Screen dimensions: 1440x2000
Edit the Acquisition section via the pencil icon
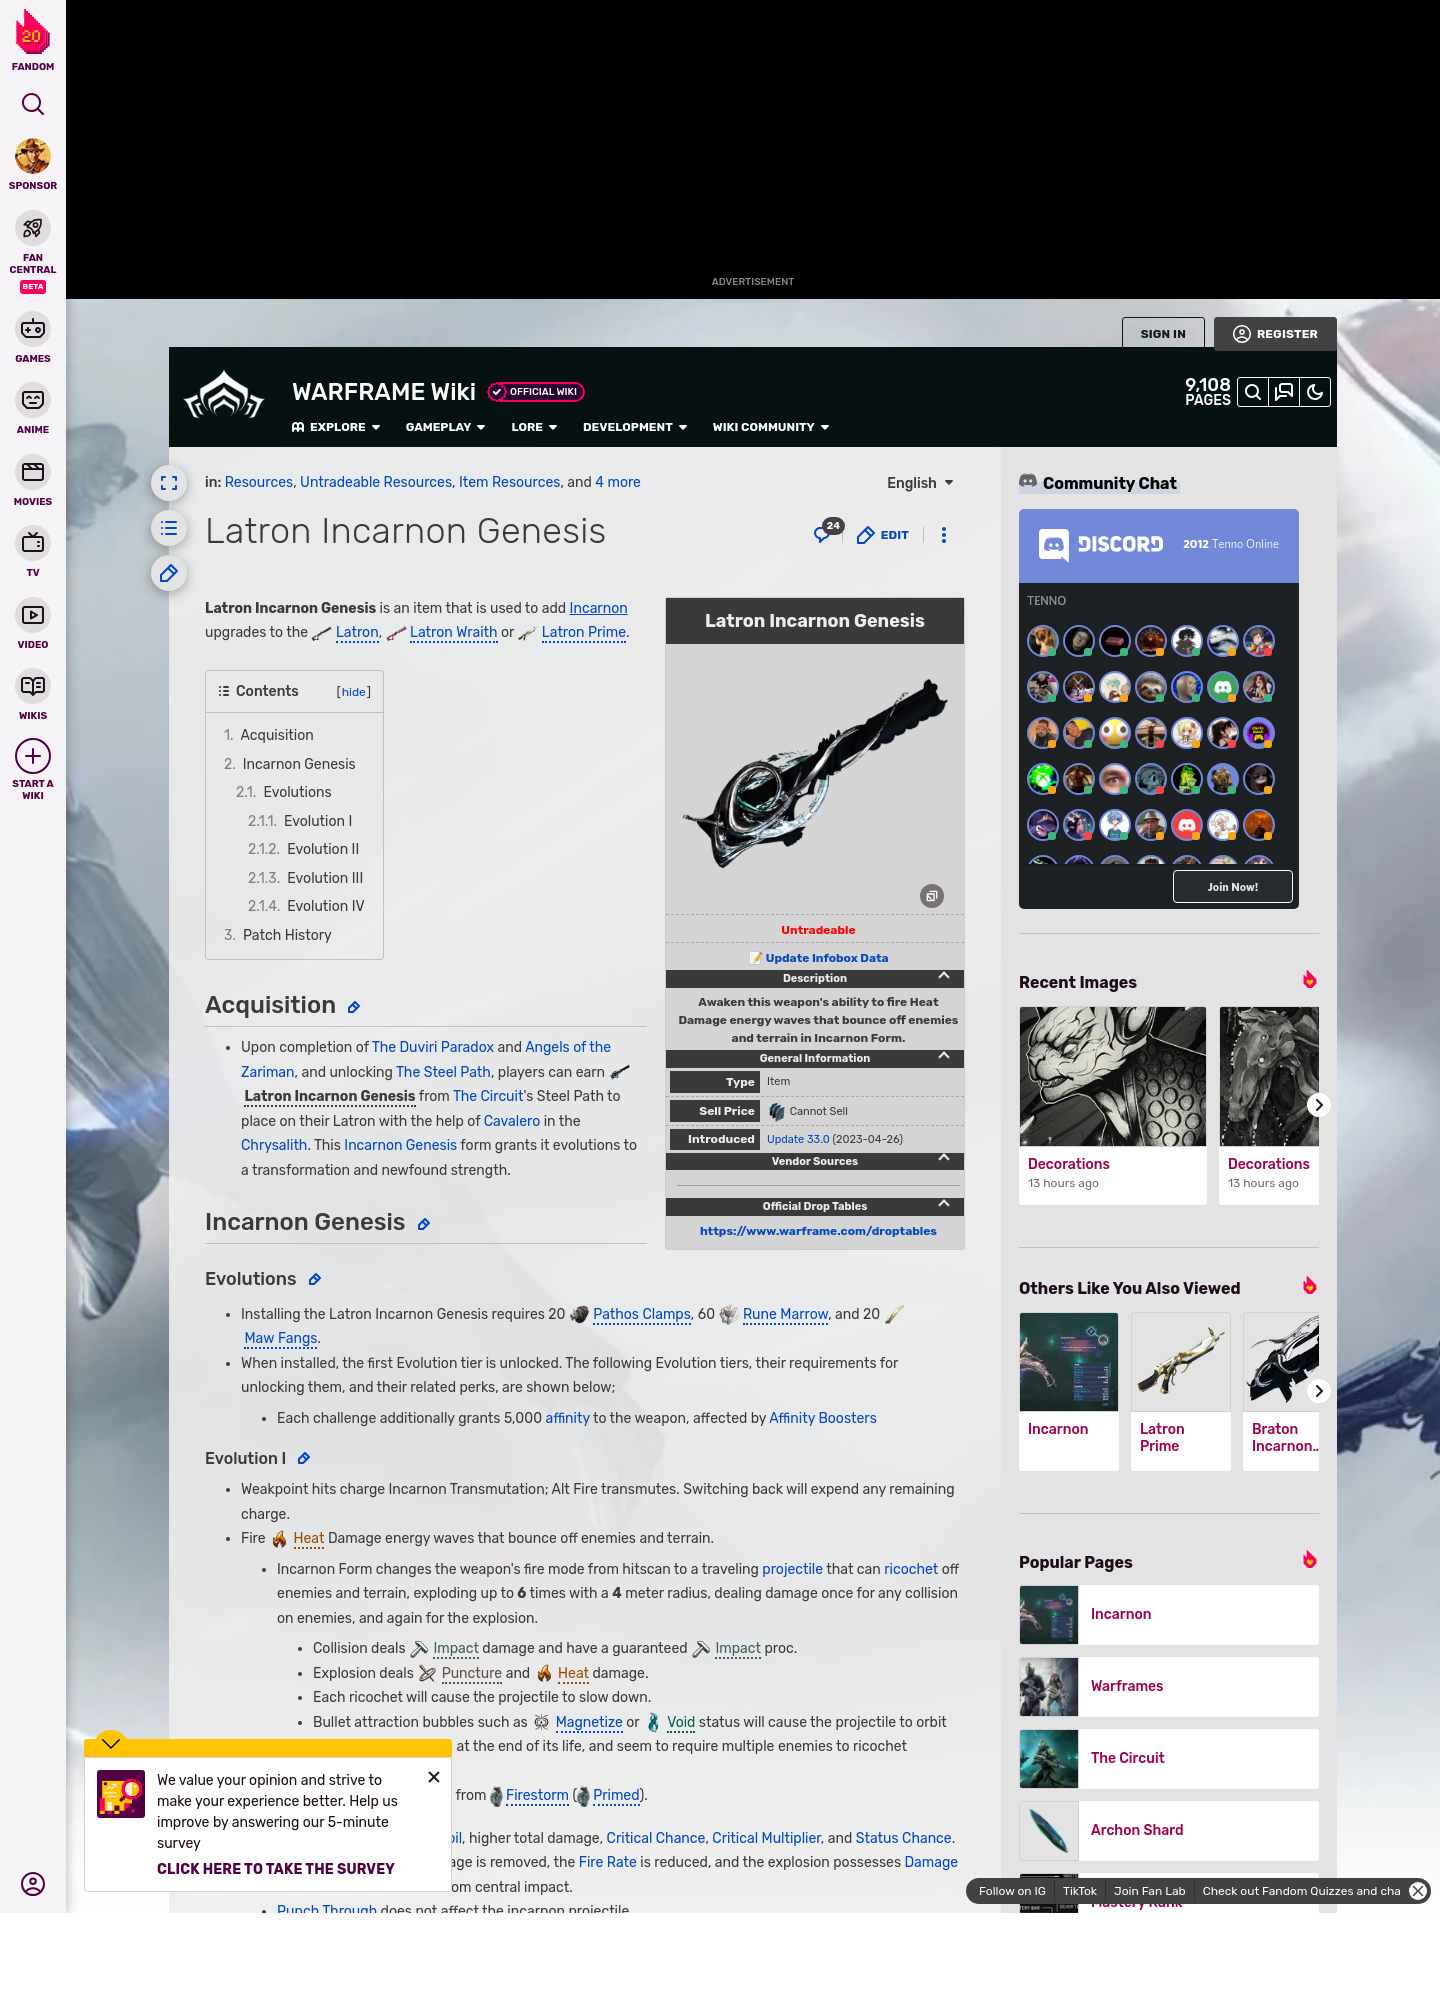pyautogui.click(x=353, y=1008)
